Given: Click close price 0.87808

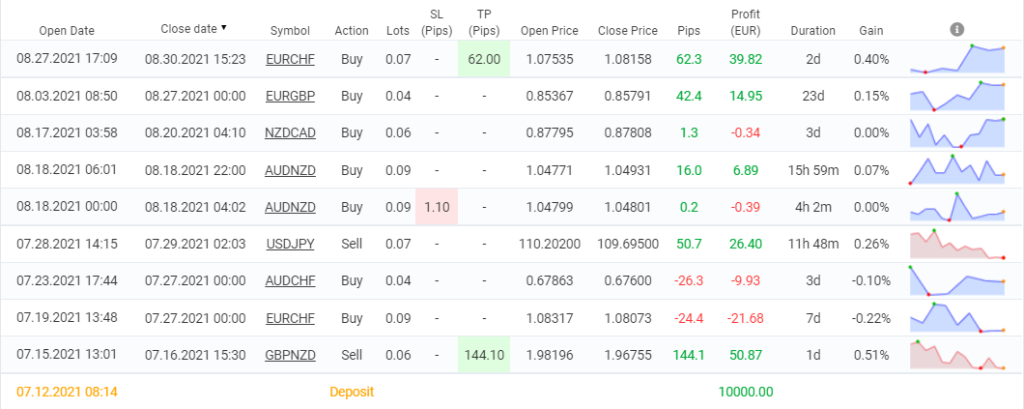Looking at the screenshot, I should pos(628,133).
